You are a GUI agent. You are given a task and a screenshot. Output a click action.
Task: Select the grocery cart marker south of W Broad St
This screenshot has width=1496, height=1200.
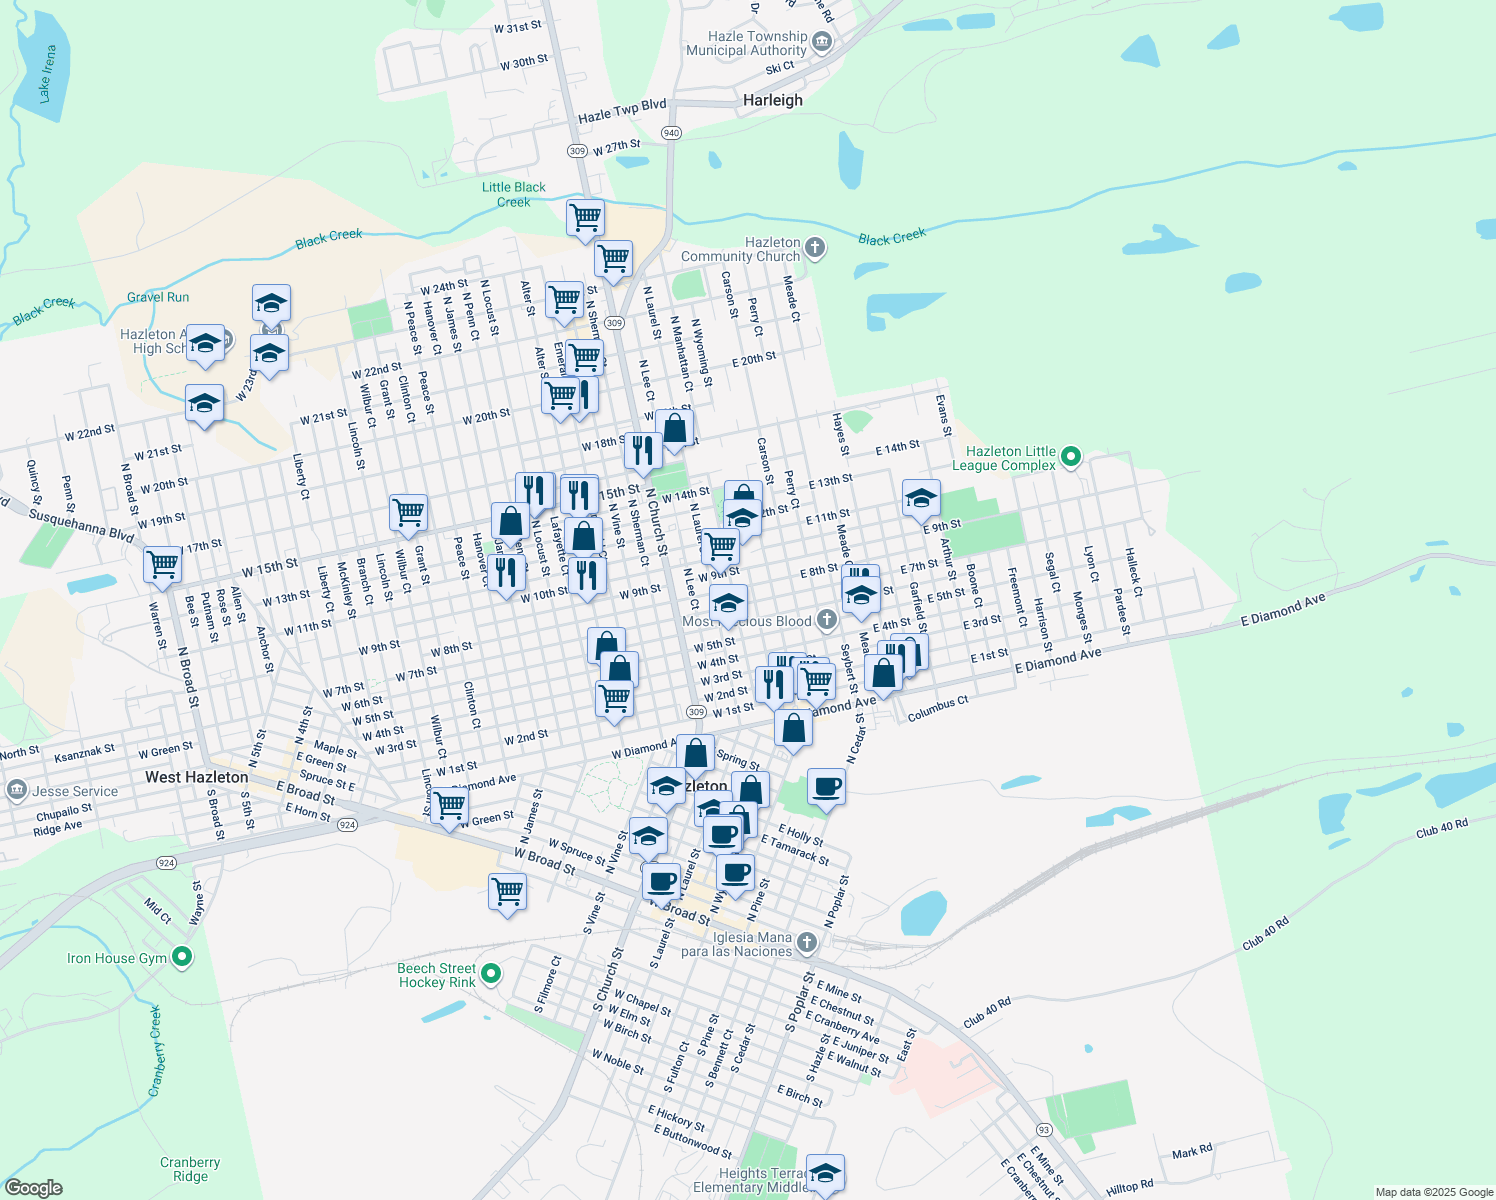(x=507, y=892)
